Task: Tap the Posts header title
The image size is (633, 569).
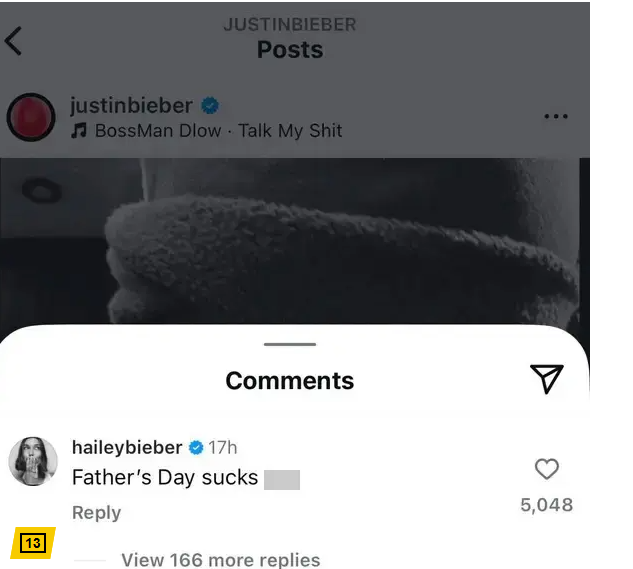Action: tap(290, 50)
